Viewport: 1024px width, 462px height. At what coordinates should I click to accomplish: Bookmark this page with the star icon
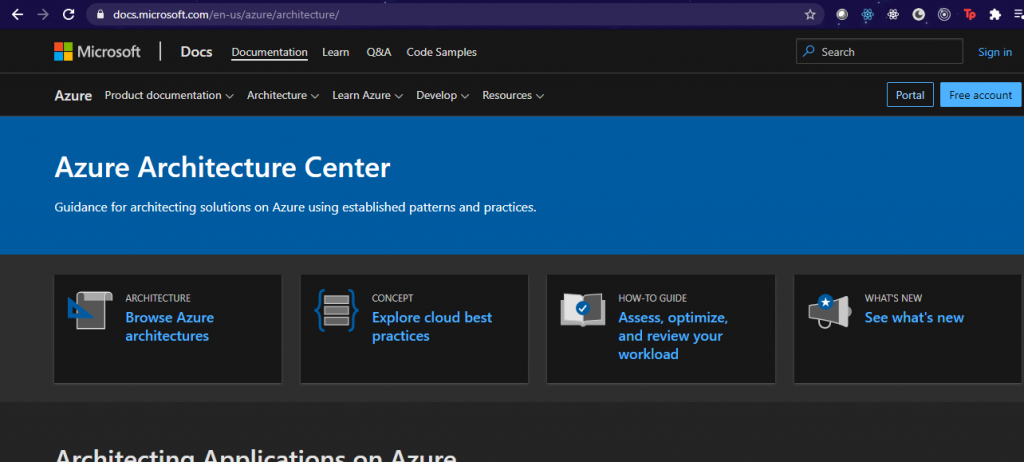[810, 15]
